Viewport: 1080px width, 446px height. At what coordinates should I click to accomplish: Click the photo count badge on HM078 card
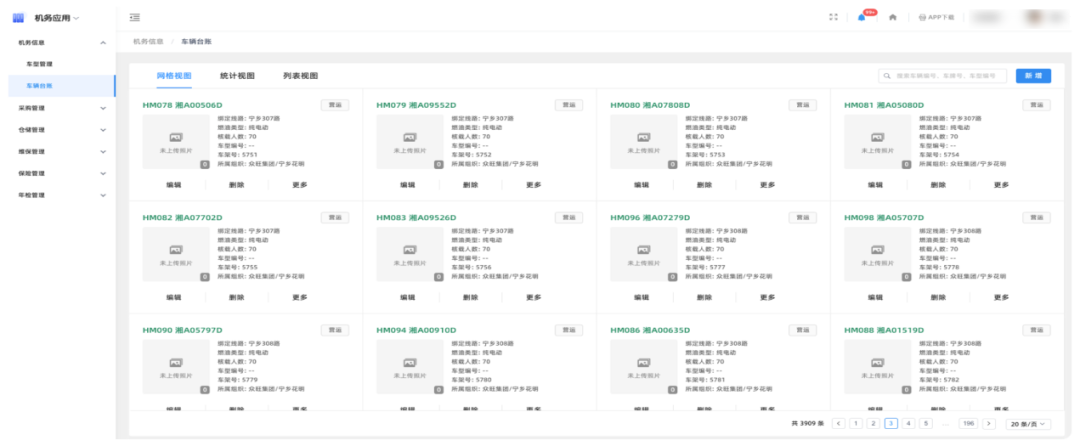click(x=205, y=164)
